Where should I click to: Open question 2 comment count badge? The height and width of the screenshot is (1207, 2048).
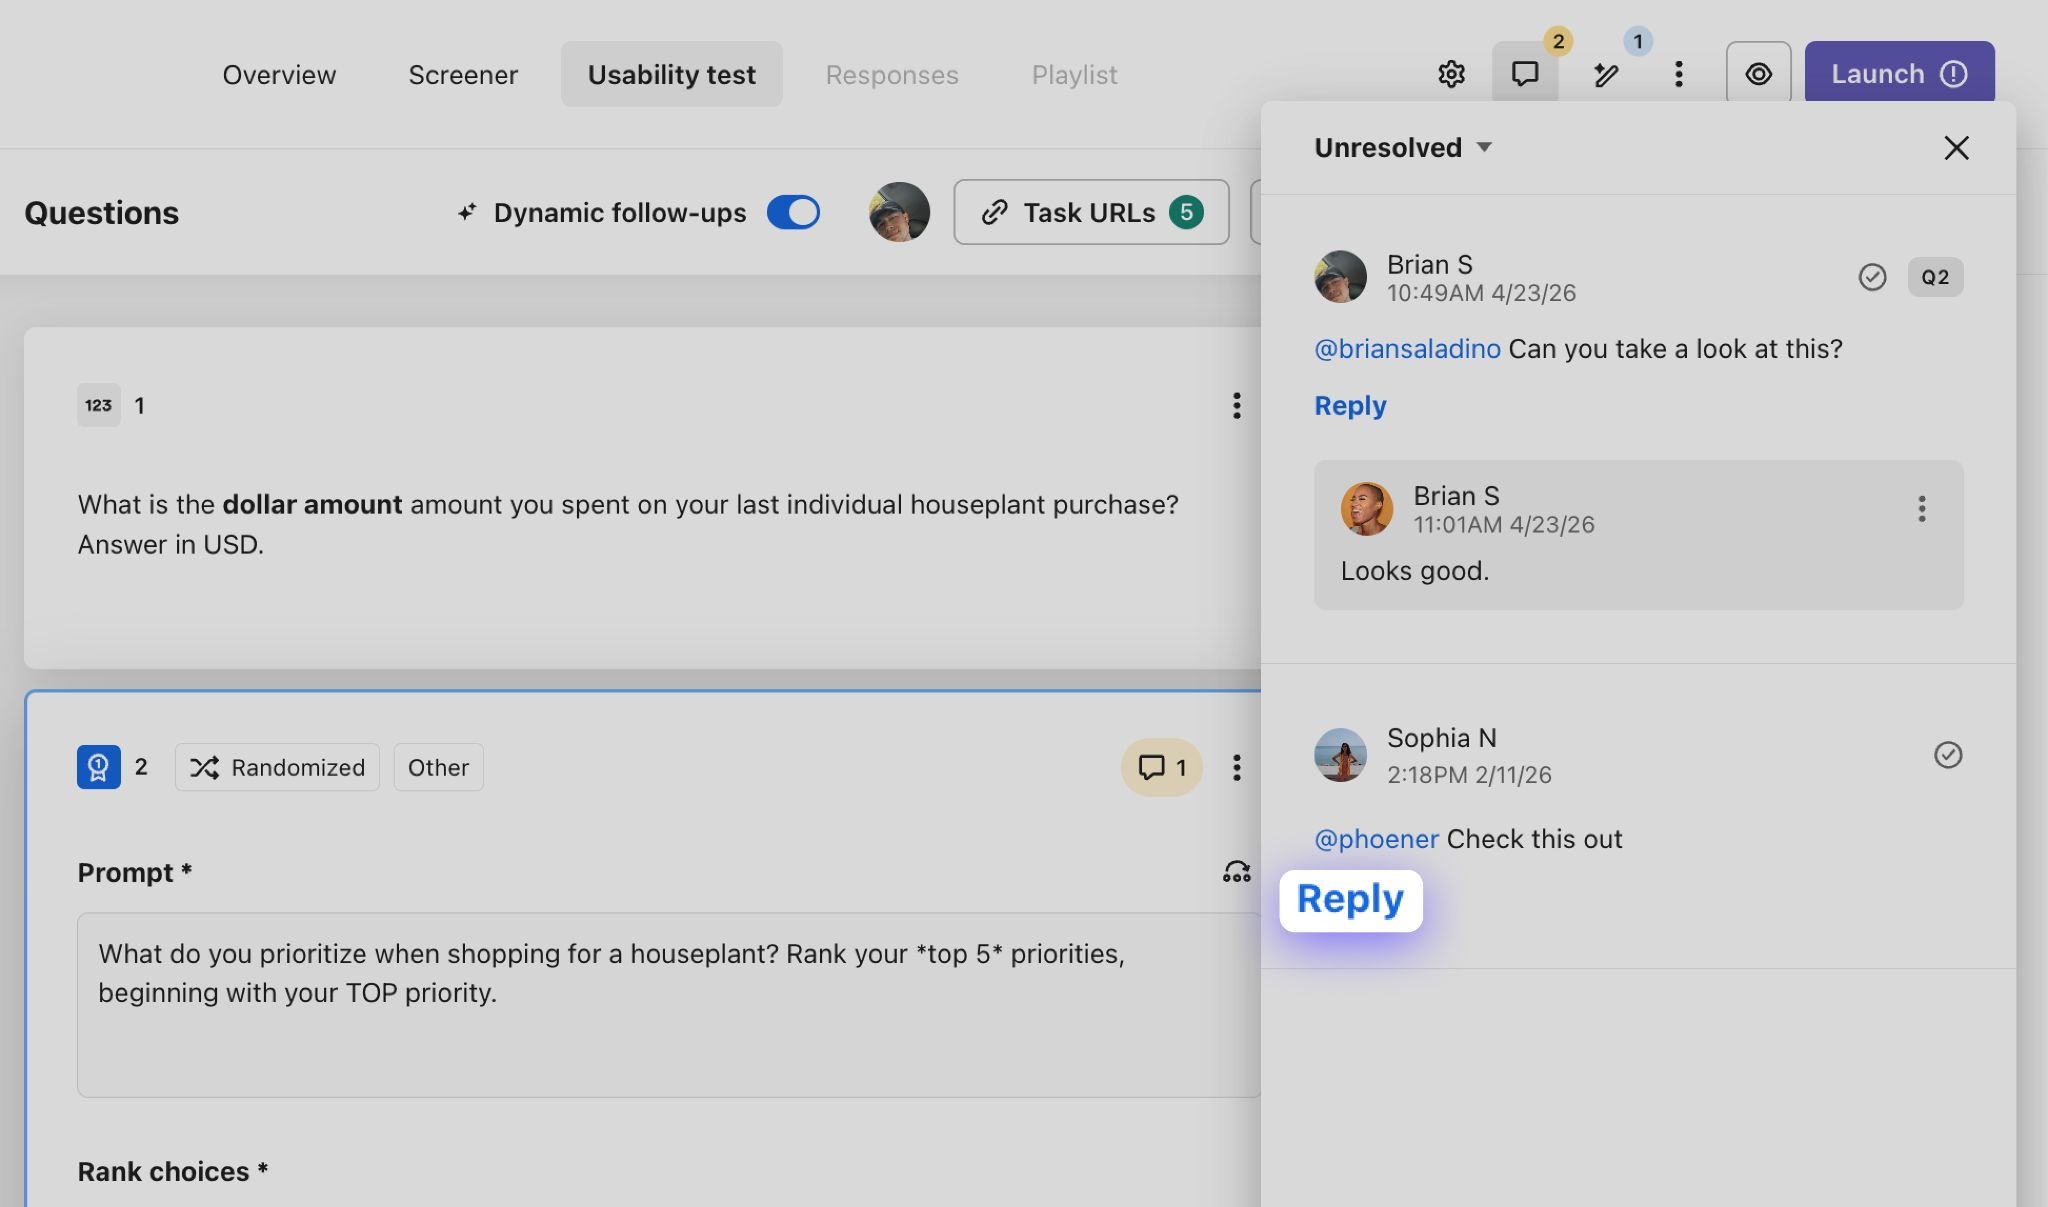(1162, 767)
